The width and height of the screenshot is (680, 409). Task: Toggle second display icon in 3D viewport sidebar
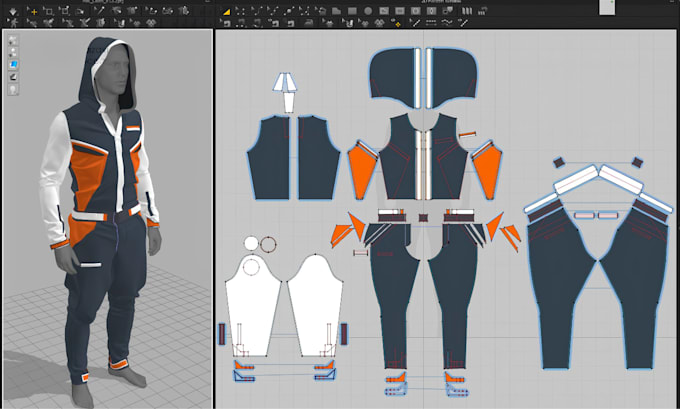click(x=13, y=52)
